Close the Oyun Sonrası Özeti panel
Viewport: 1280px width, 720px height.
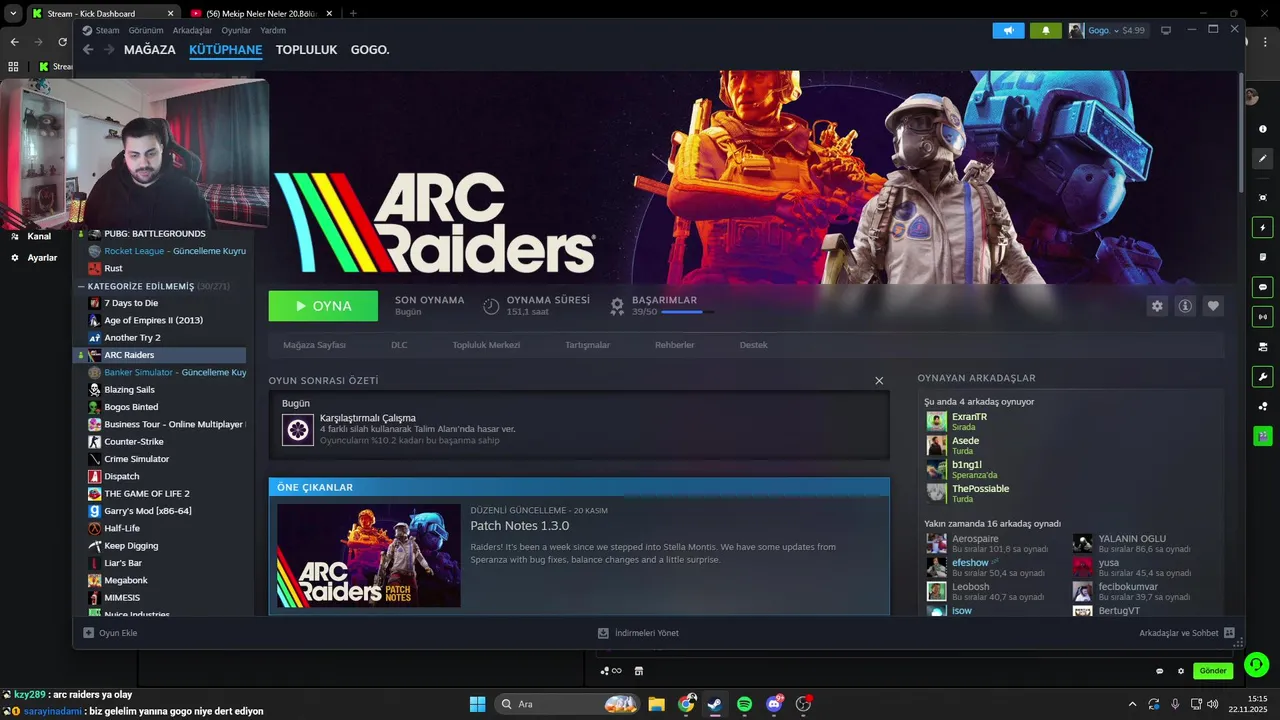point(879,381)
